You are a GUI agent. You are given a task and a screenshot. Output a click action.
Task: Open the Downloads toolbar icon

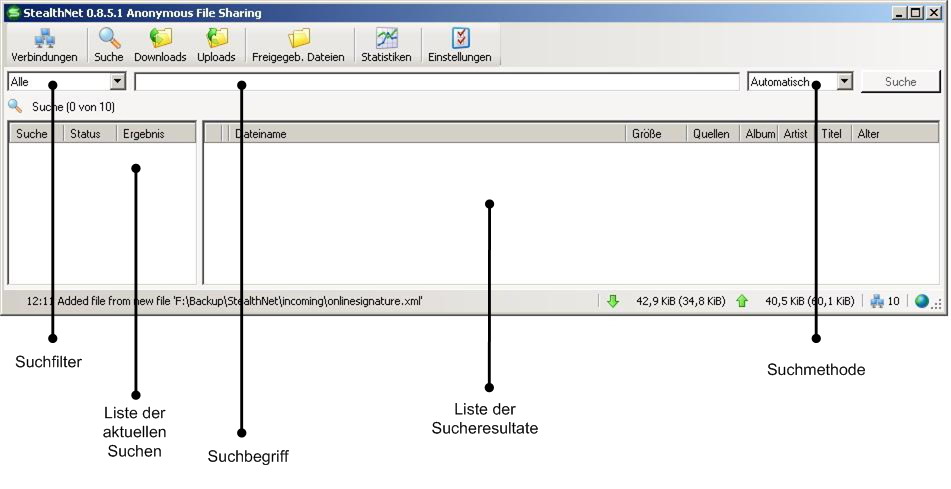point(160,45)
